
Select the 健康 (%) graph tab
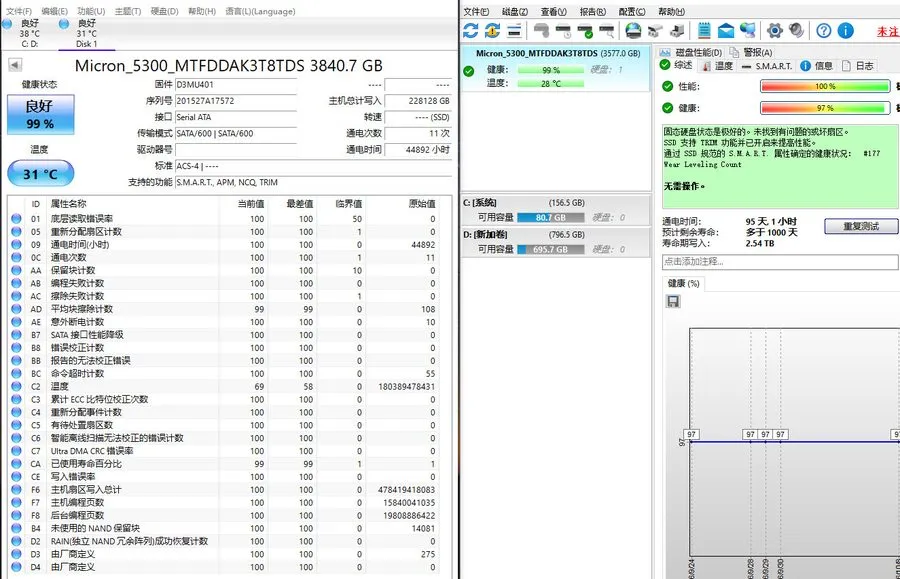tap(683, 283)
